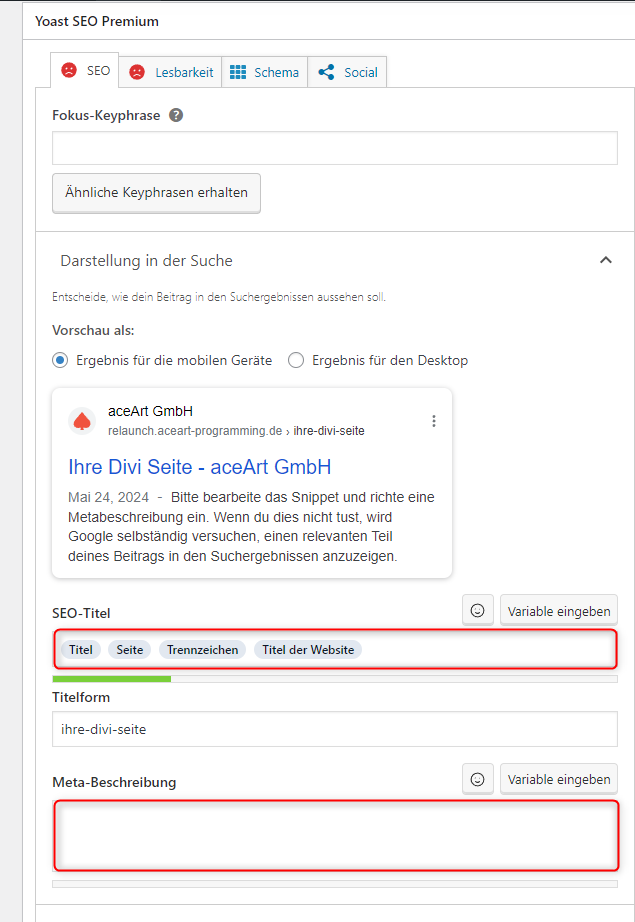Screen dimensions: 635x922
Task: Click Ähnliche Keyphrasen erhalten button
Action: (x=156, y=192)
